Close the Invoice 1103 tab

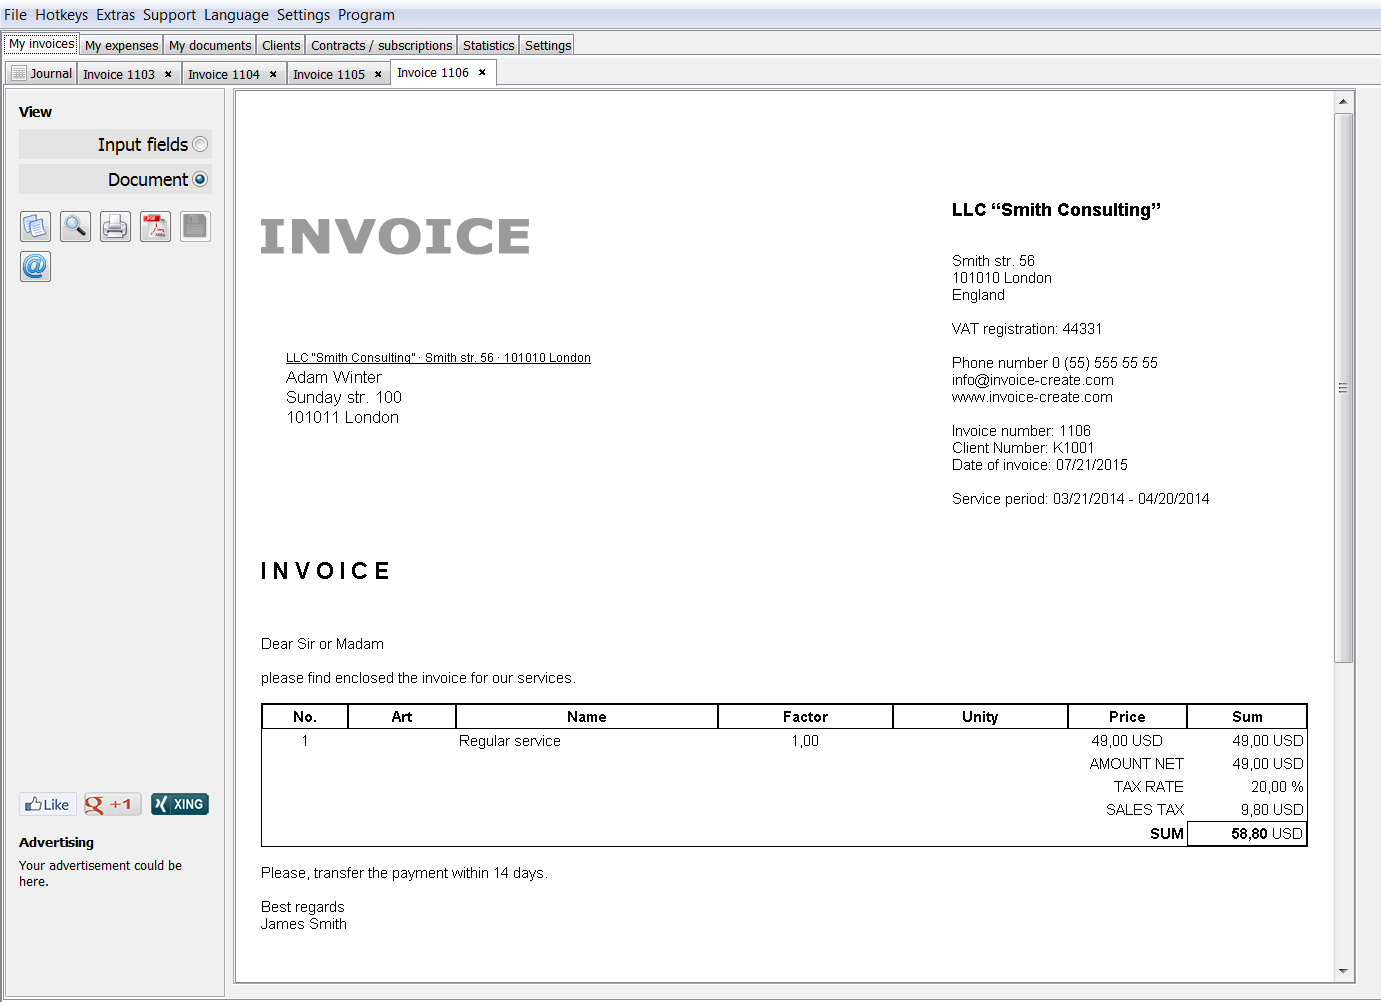tap(168, 74)
